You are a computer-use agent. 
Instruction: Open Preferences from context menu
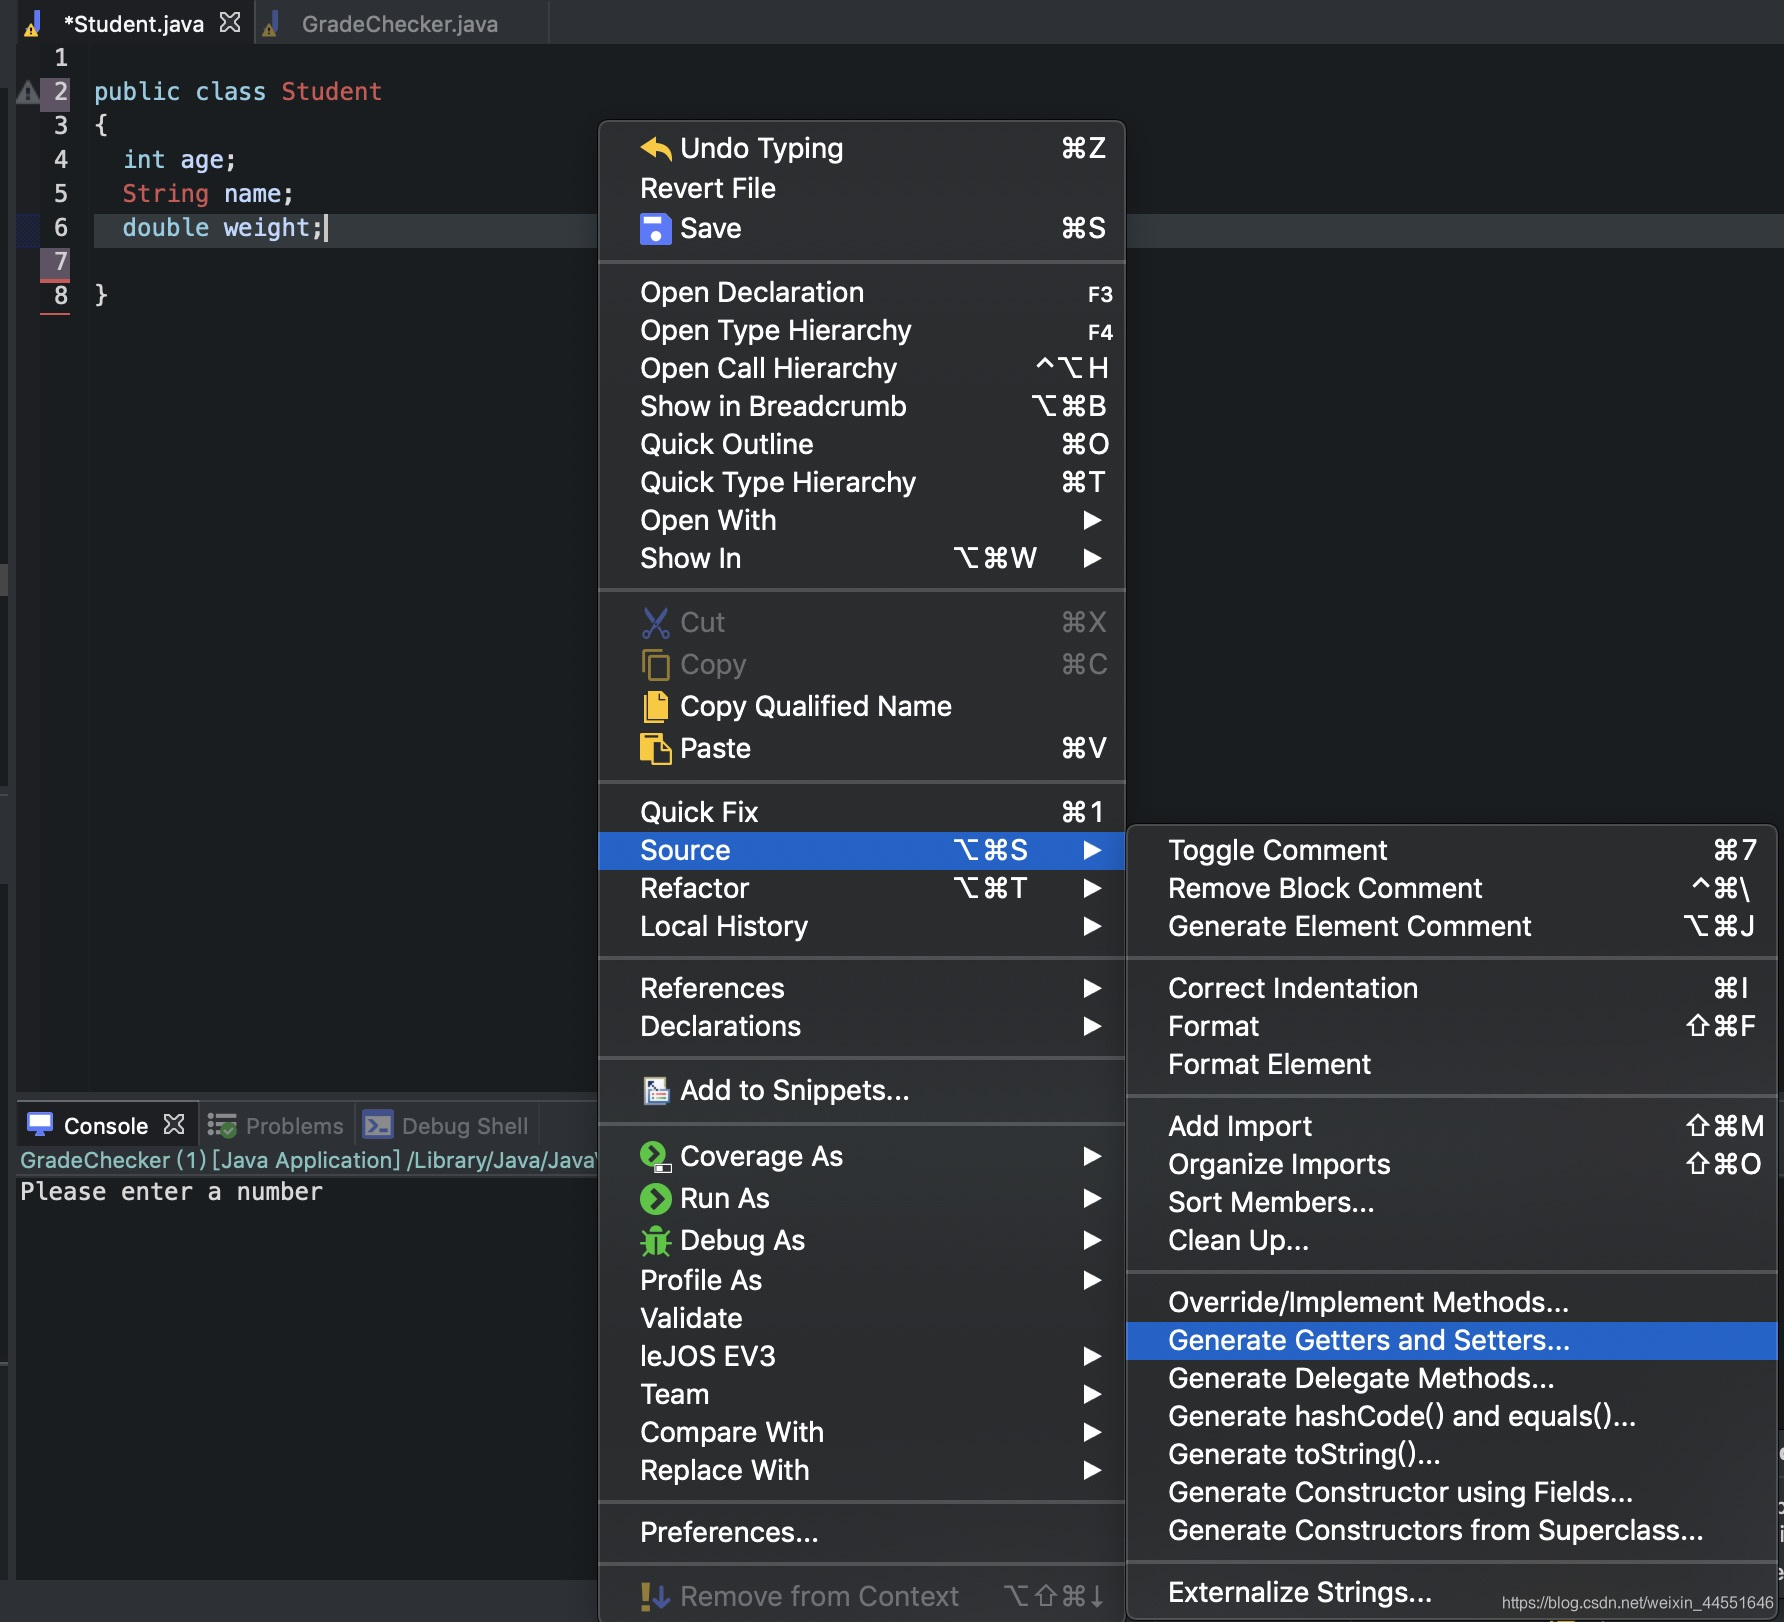tap(861, 1533)
